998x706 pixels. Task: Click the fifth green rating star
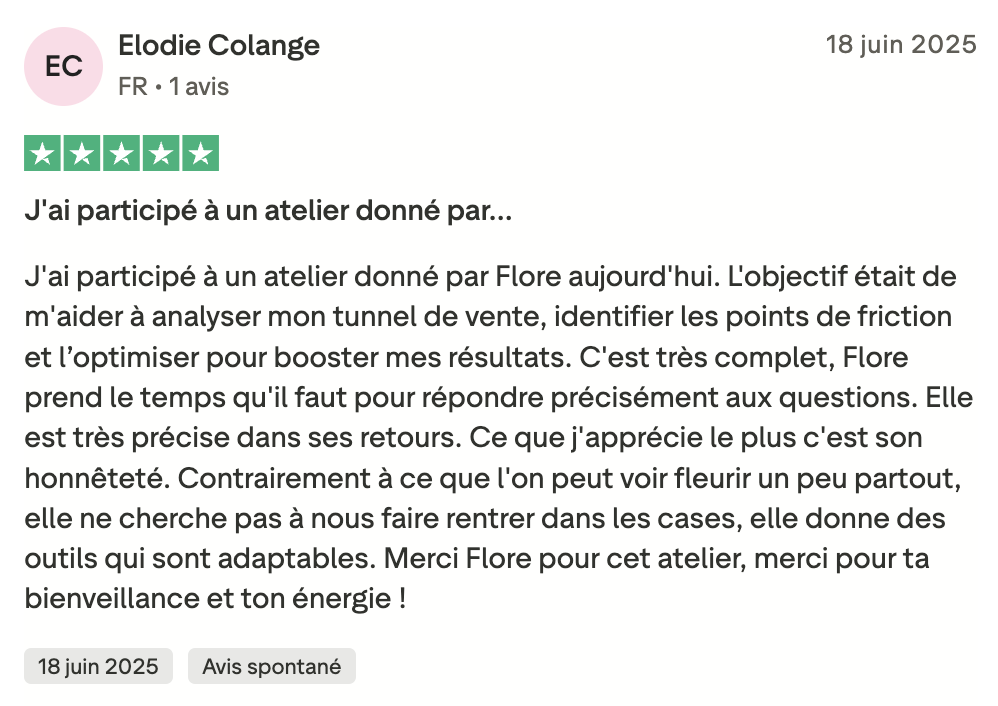(x=199, y=153)
